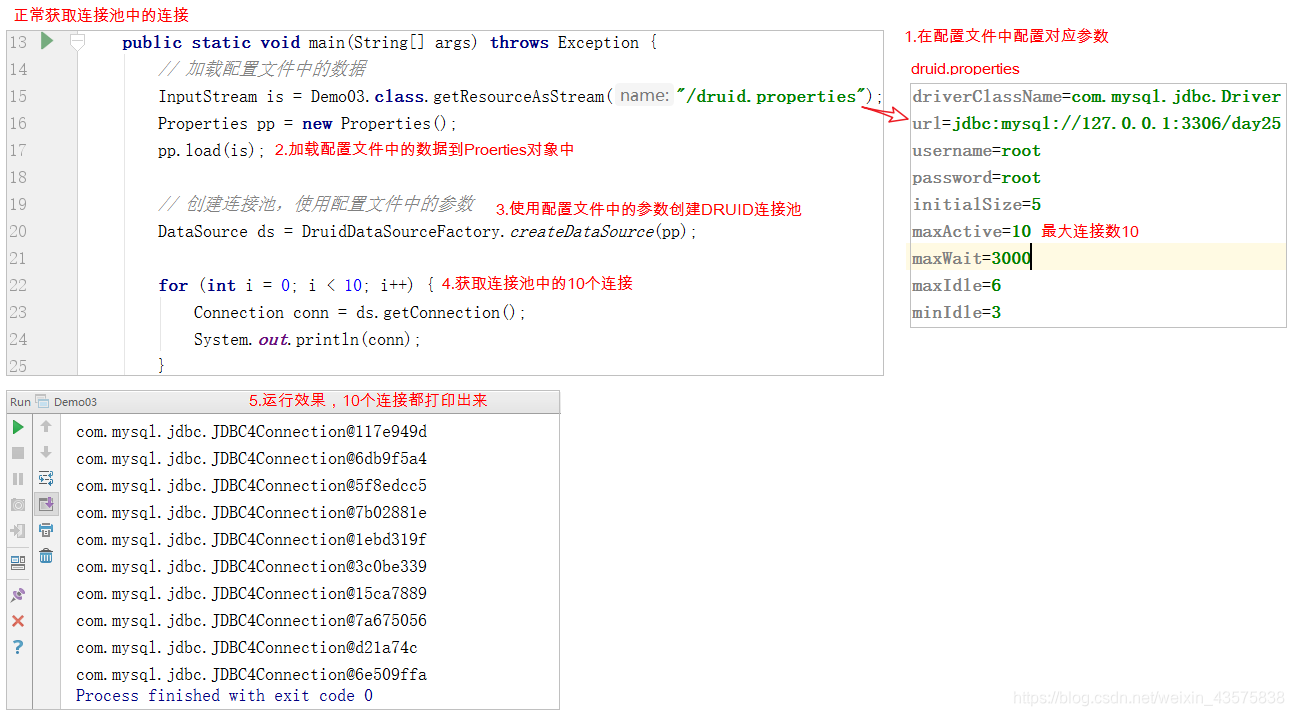Viewport: 1294px width, 716px height.
Task: Click the green Run gutter arrow on line 13
Action: pos(46,41)
